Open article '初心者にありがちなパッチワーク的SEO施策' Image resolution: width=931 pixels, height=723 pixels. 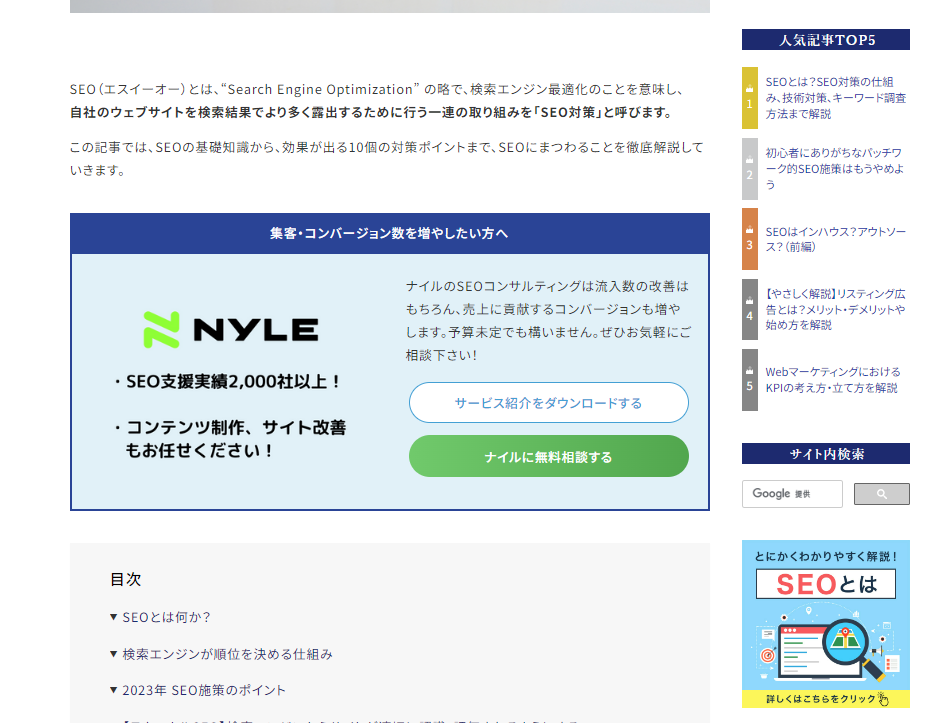[x=834, y=169]
